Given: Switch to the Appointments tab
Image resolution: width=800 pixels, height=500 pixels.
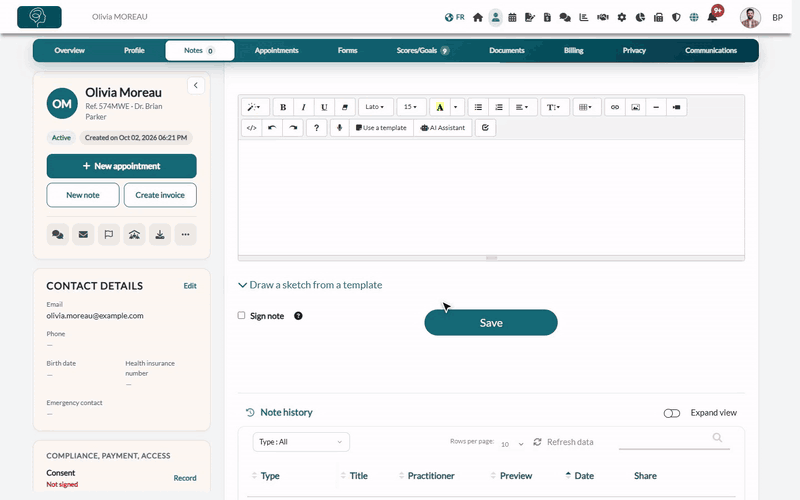Looking at the screenshot, I should pos(277,51).
